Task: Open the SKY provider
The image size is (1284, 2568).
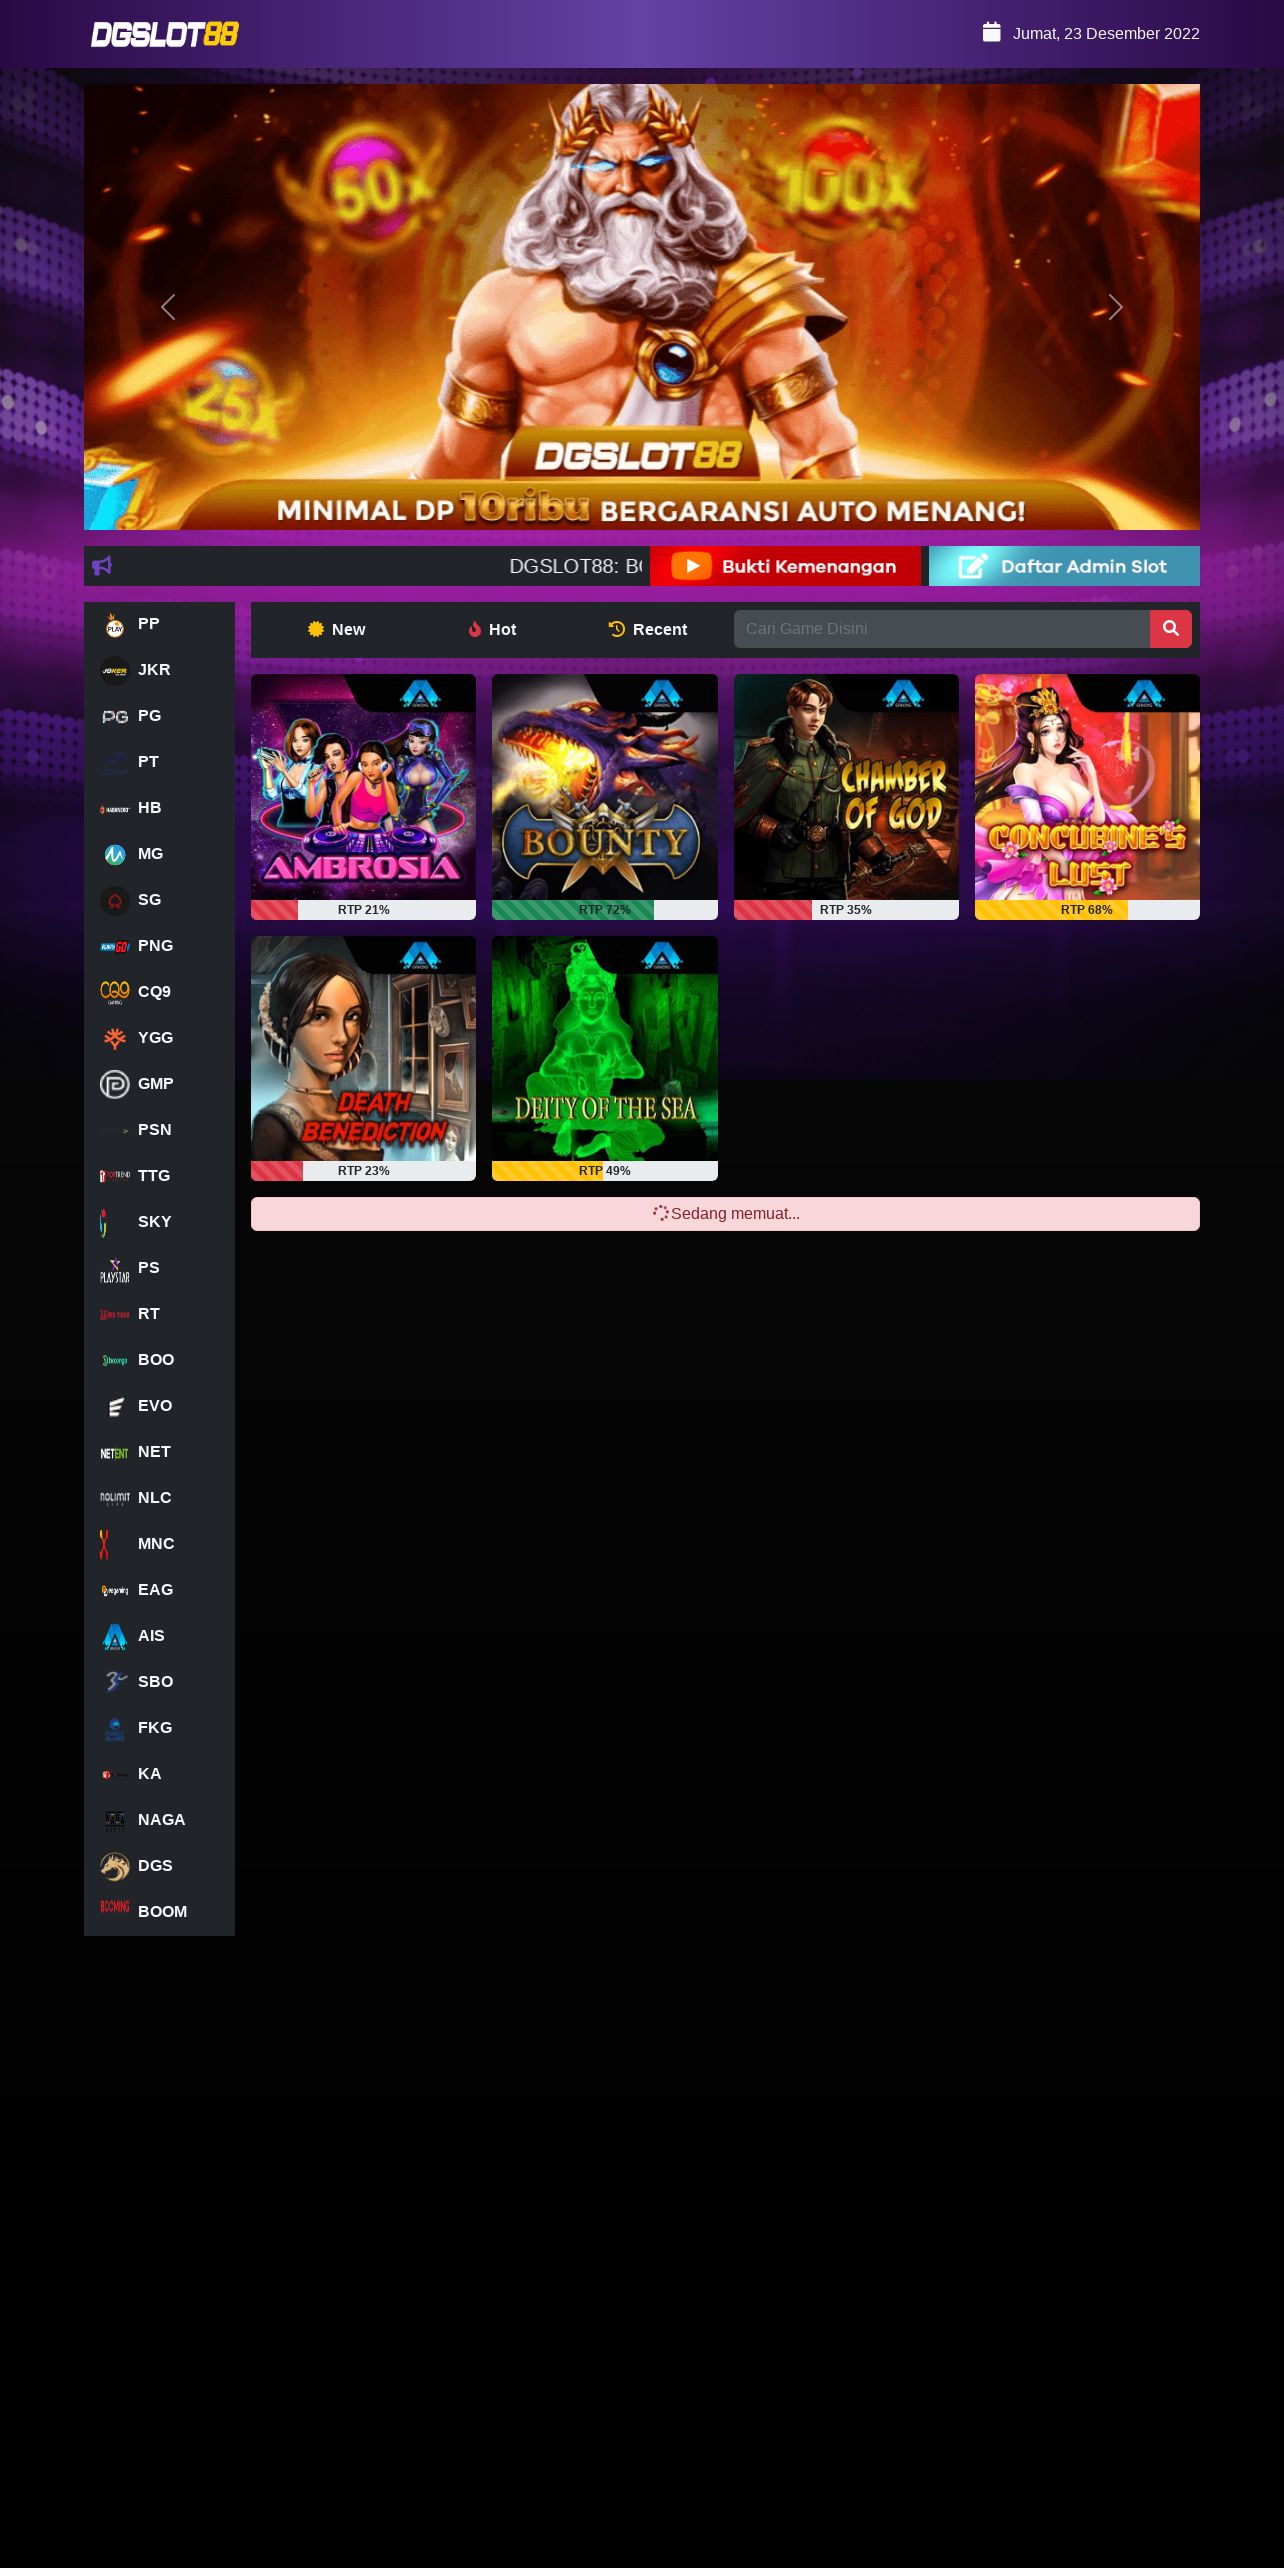Action: [159, 1223]
